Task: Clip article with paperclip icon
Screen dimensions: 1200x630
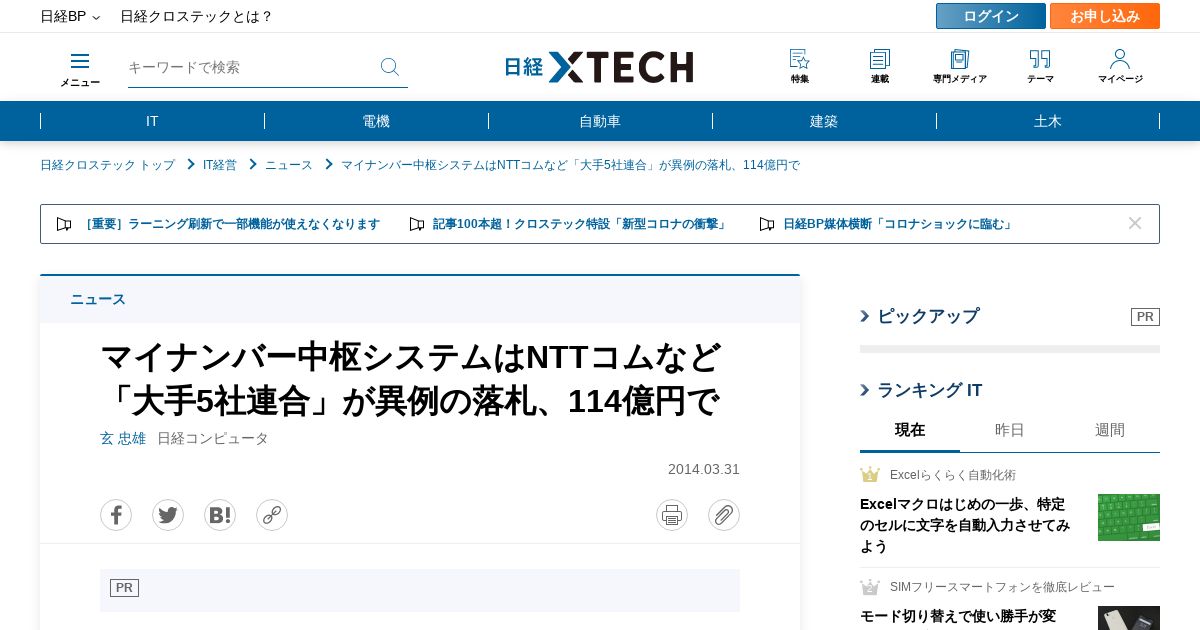Action: [x=724, y=515]
